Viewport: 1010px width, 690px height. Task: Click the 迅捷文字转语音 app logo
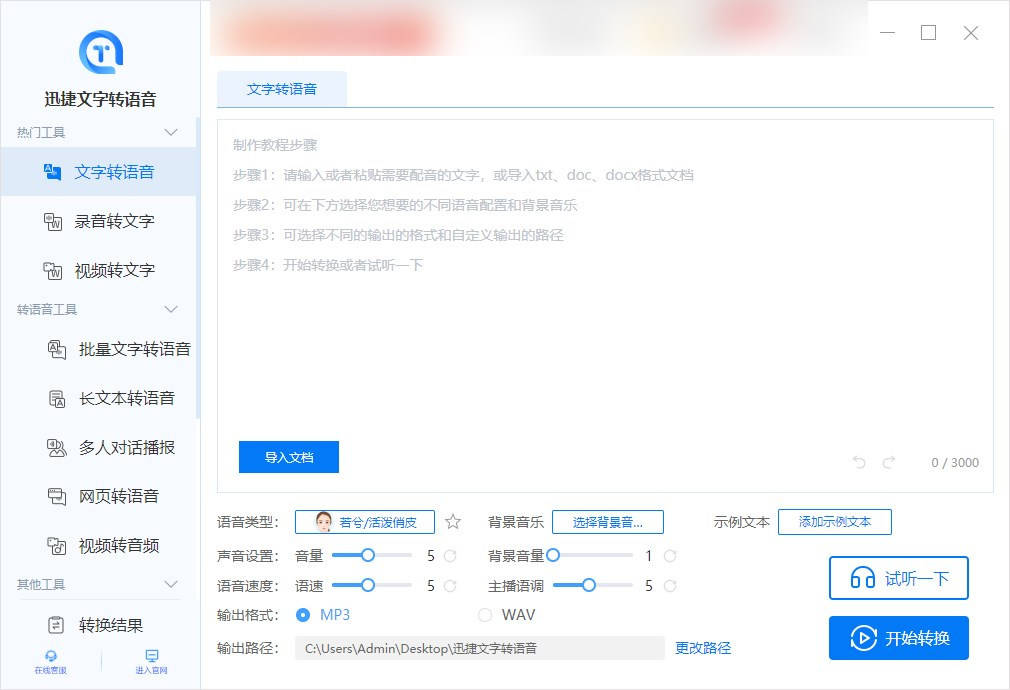pyautogui.click(x=100, y=52)
